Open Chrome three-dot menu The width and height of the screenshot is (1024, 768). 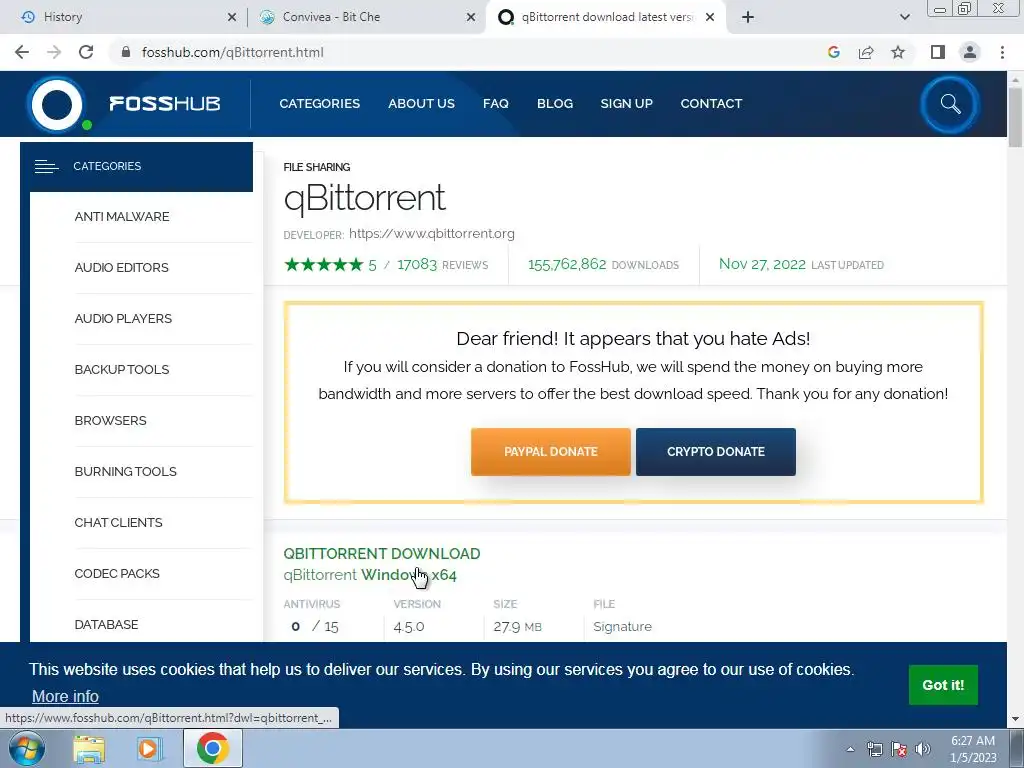(1002, 52)
